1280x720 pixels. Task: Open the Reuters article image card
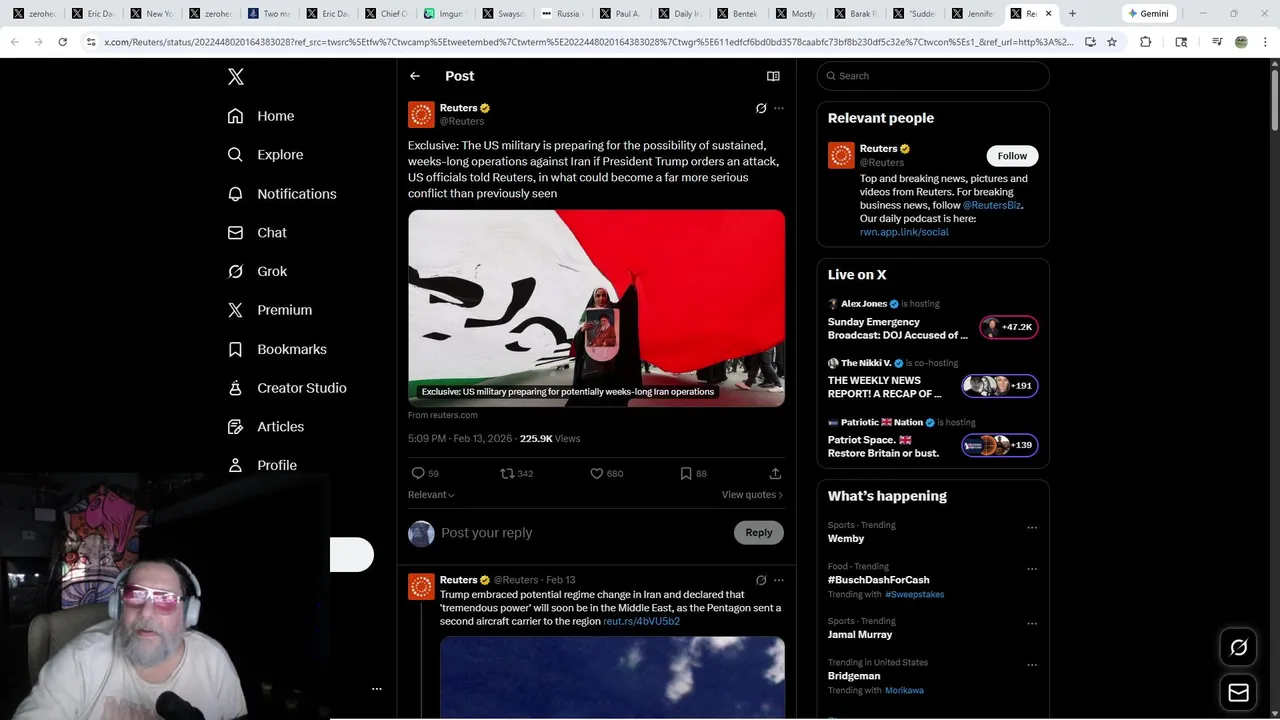click(596, 308)
